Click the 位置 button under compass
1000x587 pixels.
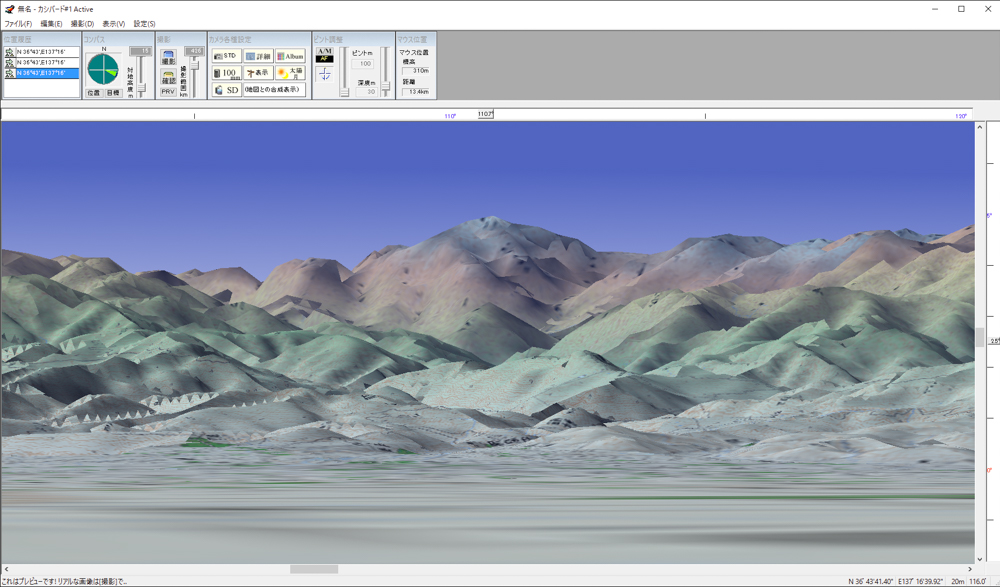pyautogui.click(x=94, y=93)
